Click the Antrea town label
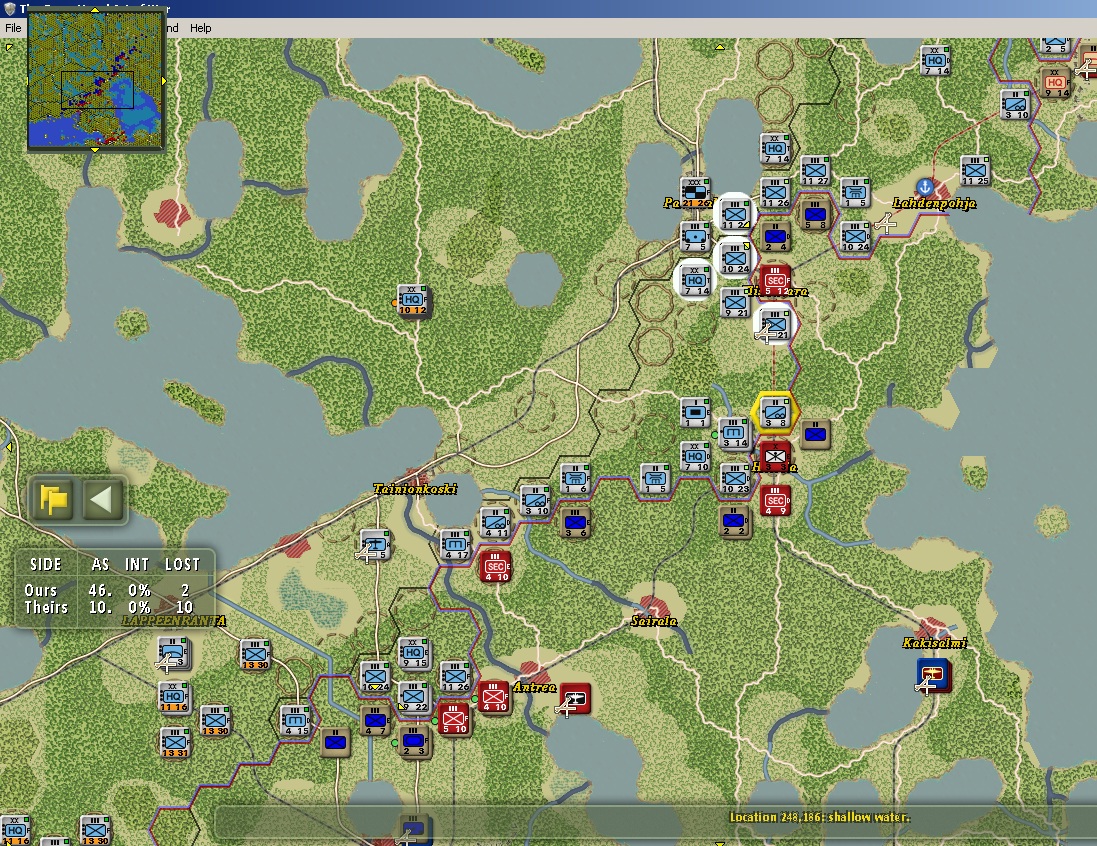Viewport: 1097px width, 846px height. [535, 687]
